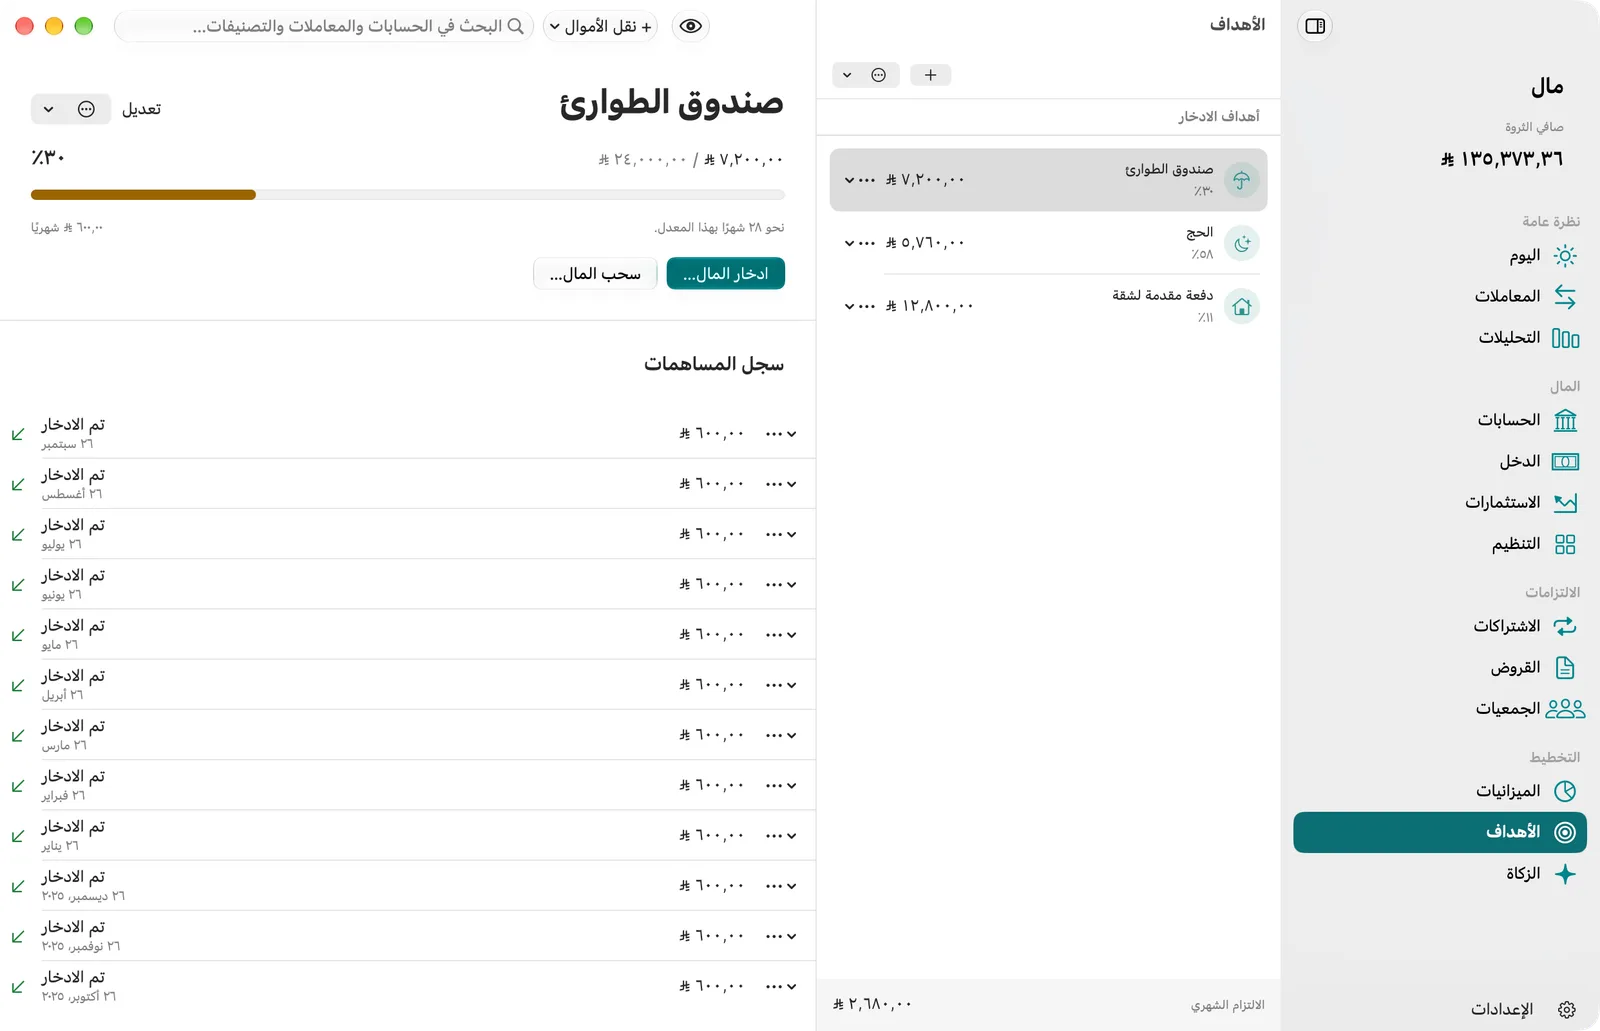Open الدخل in the sidebar
Image resolution: width=1600 pixels, height=1031 pixels.
click(x=1440, y=462)
